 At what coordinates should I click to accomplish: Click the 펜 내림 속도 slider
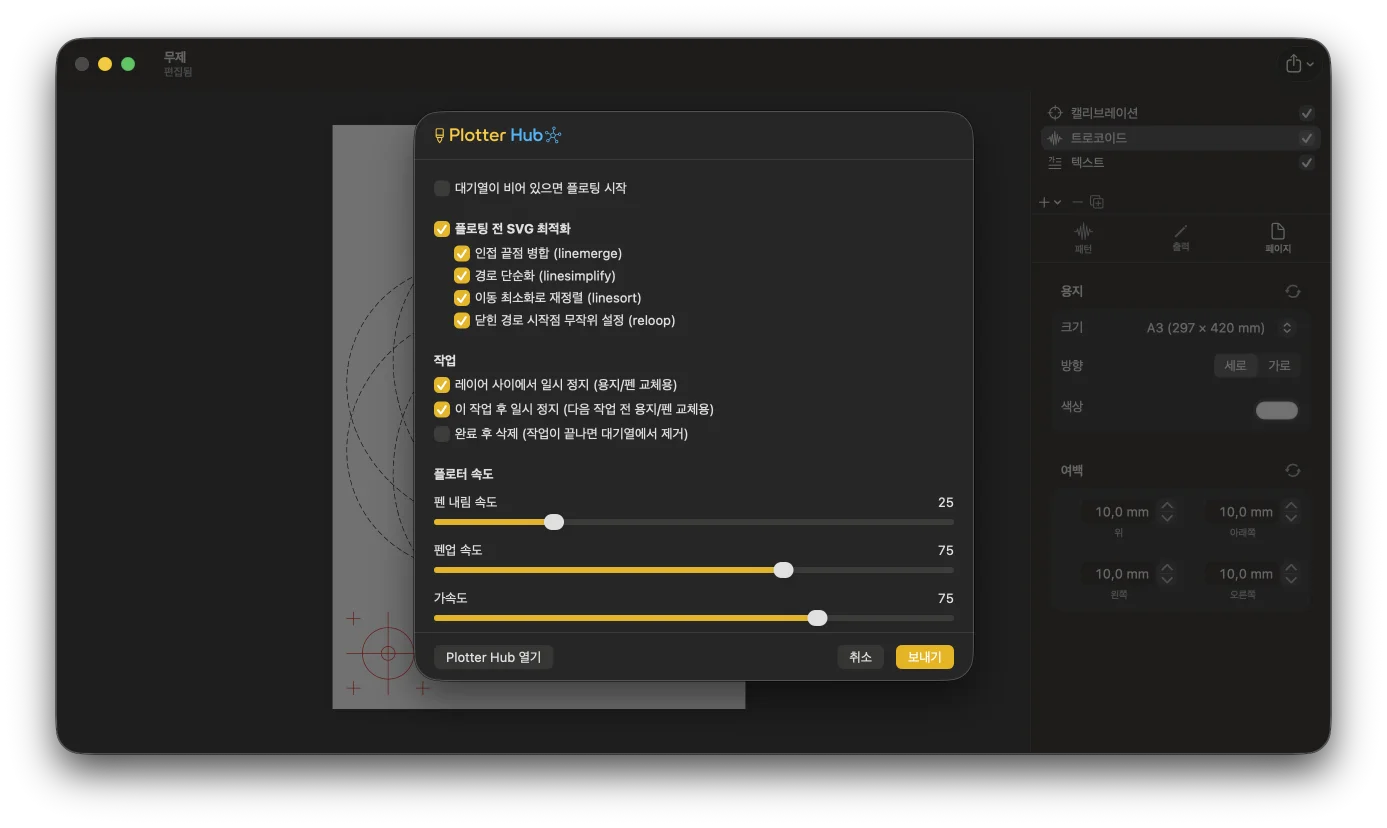click(694, 522)
